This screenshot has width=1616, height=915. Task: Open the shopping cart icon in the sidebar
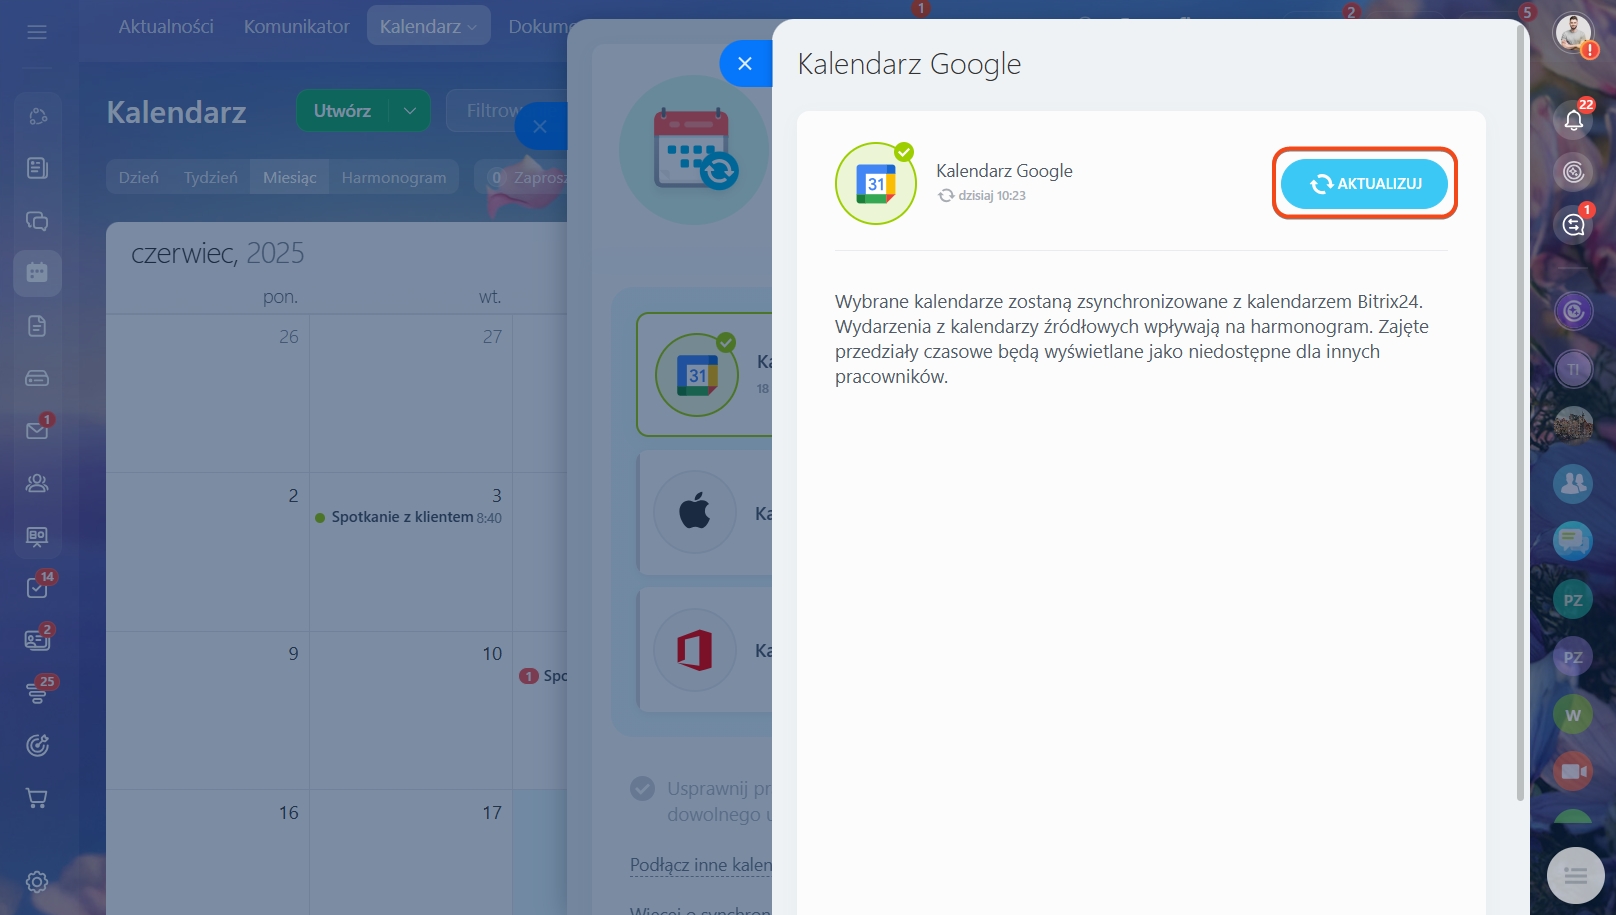click(x=37, y=798)
